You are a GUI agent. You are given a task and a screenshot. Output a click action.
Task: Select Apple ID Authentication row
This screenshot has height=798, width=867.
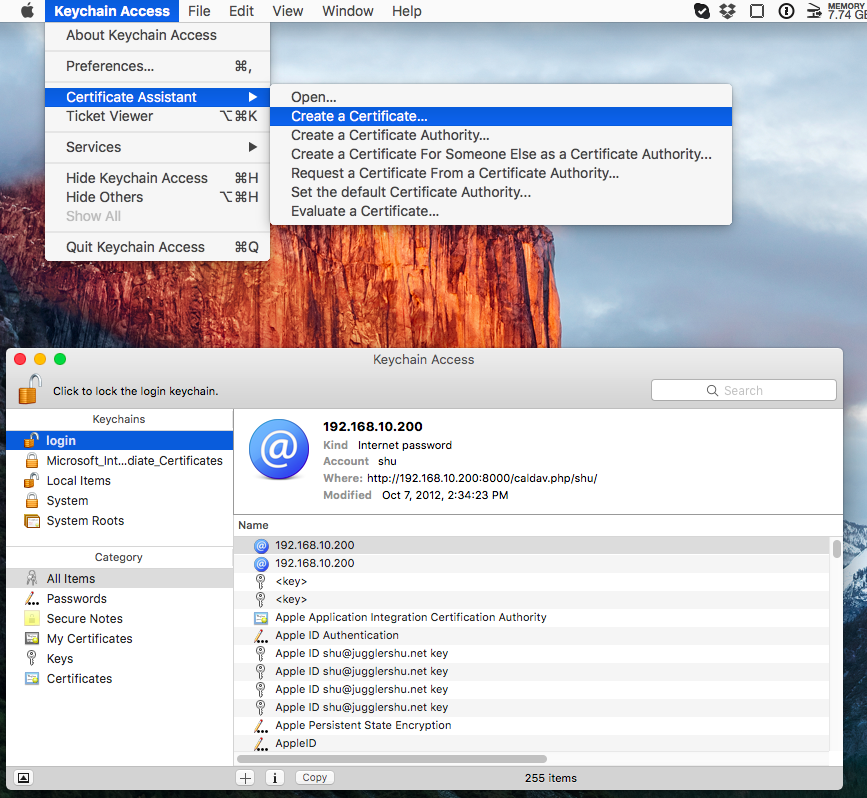point(532,635)
